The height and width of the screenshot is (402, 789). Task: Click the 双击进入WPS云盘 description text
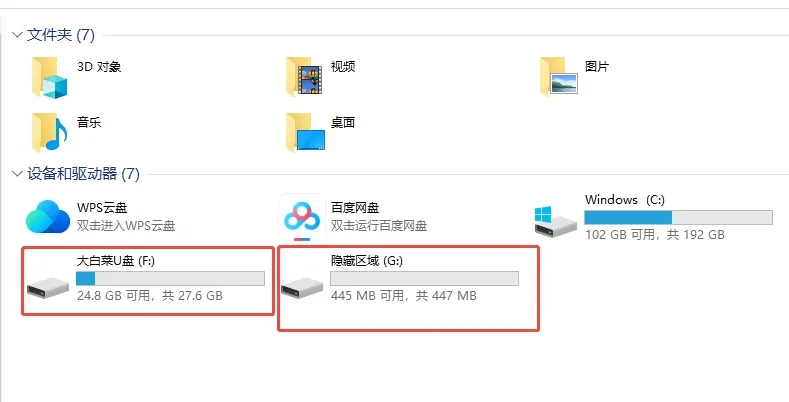click(x=126, y=225)
